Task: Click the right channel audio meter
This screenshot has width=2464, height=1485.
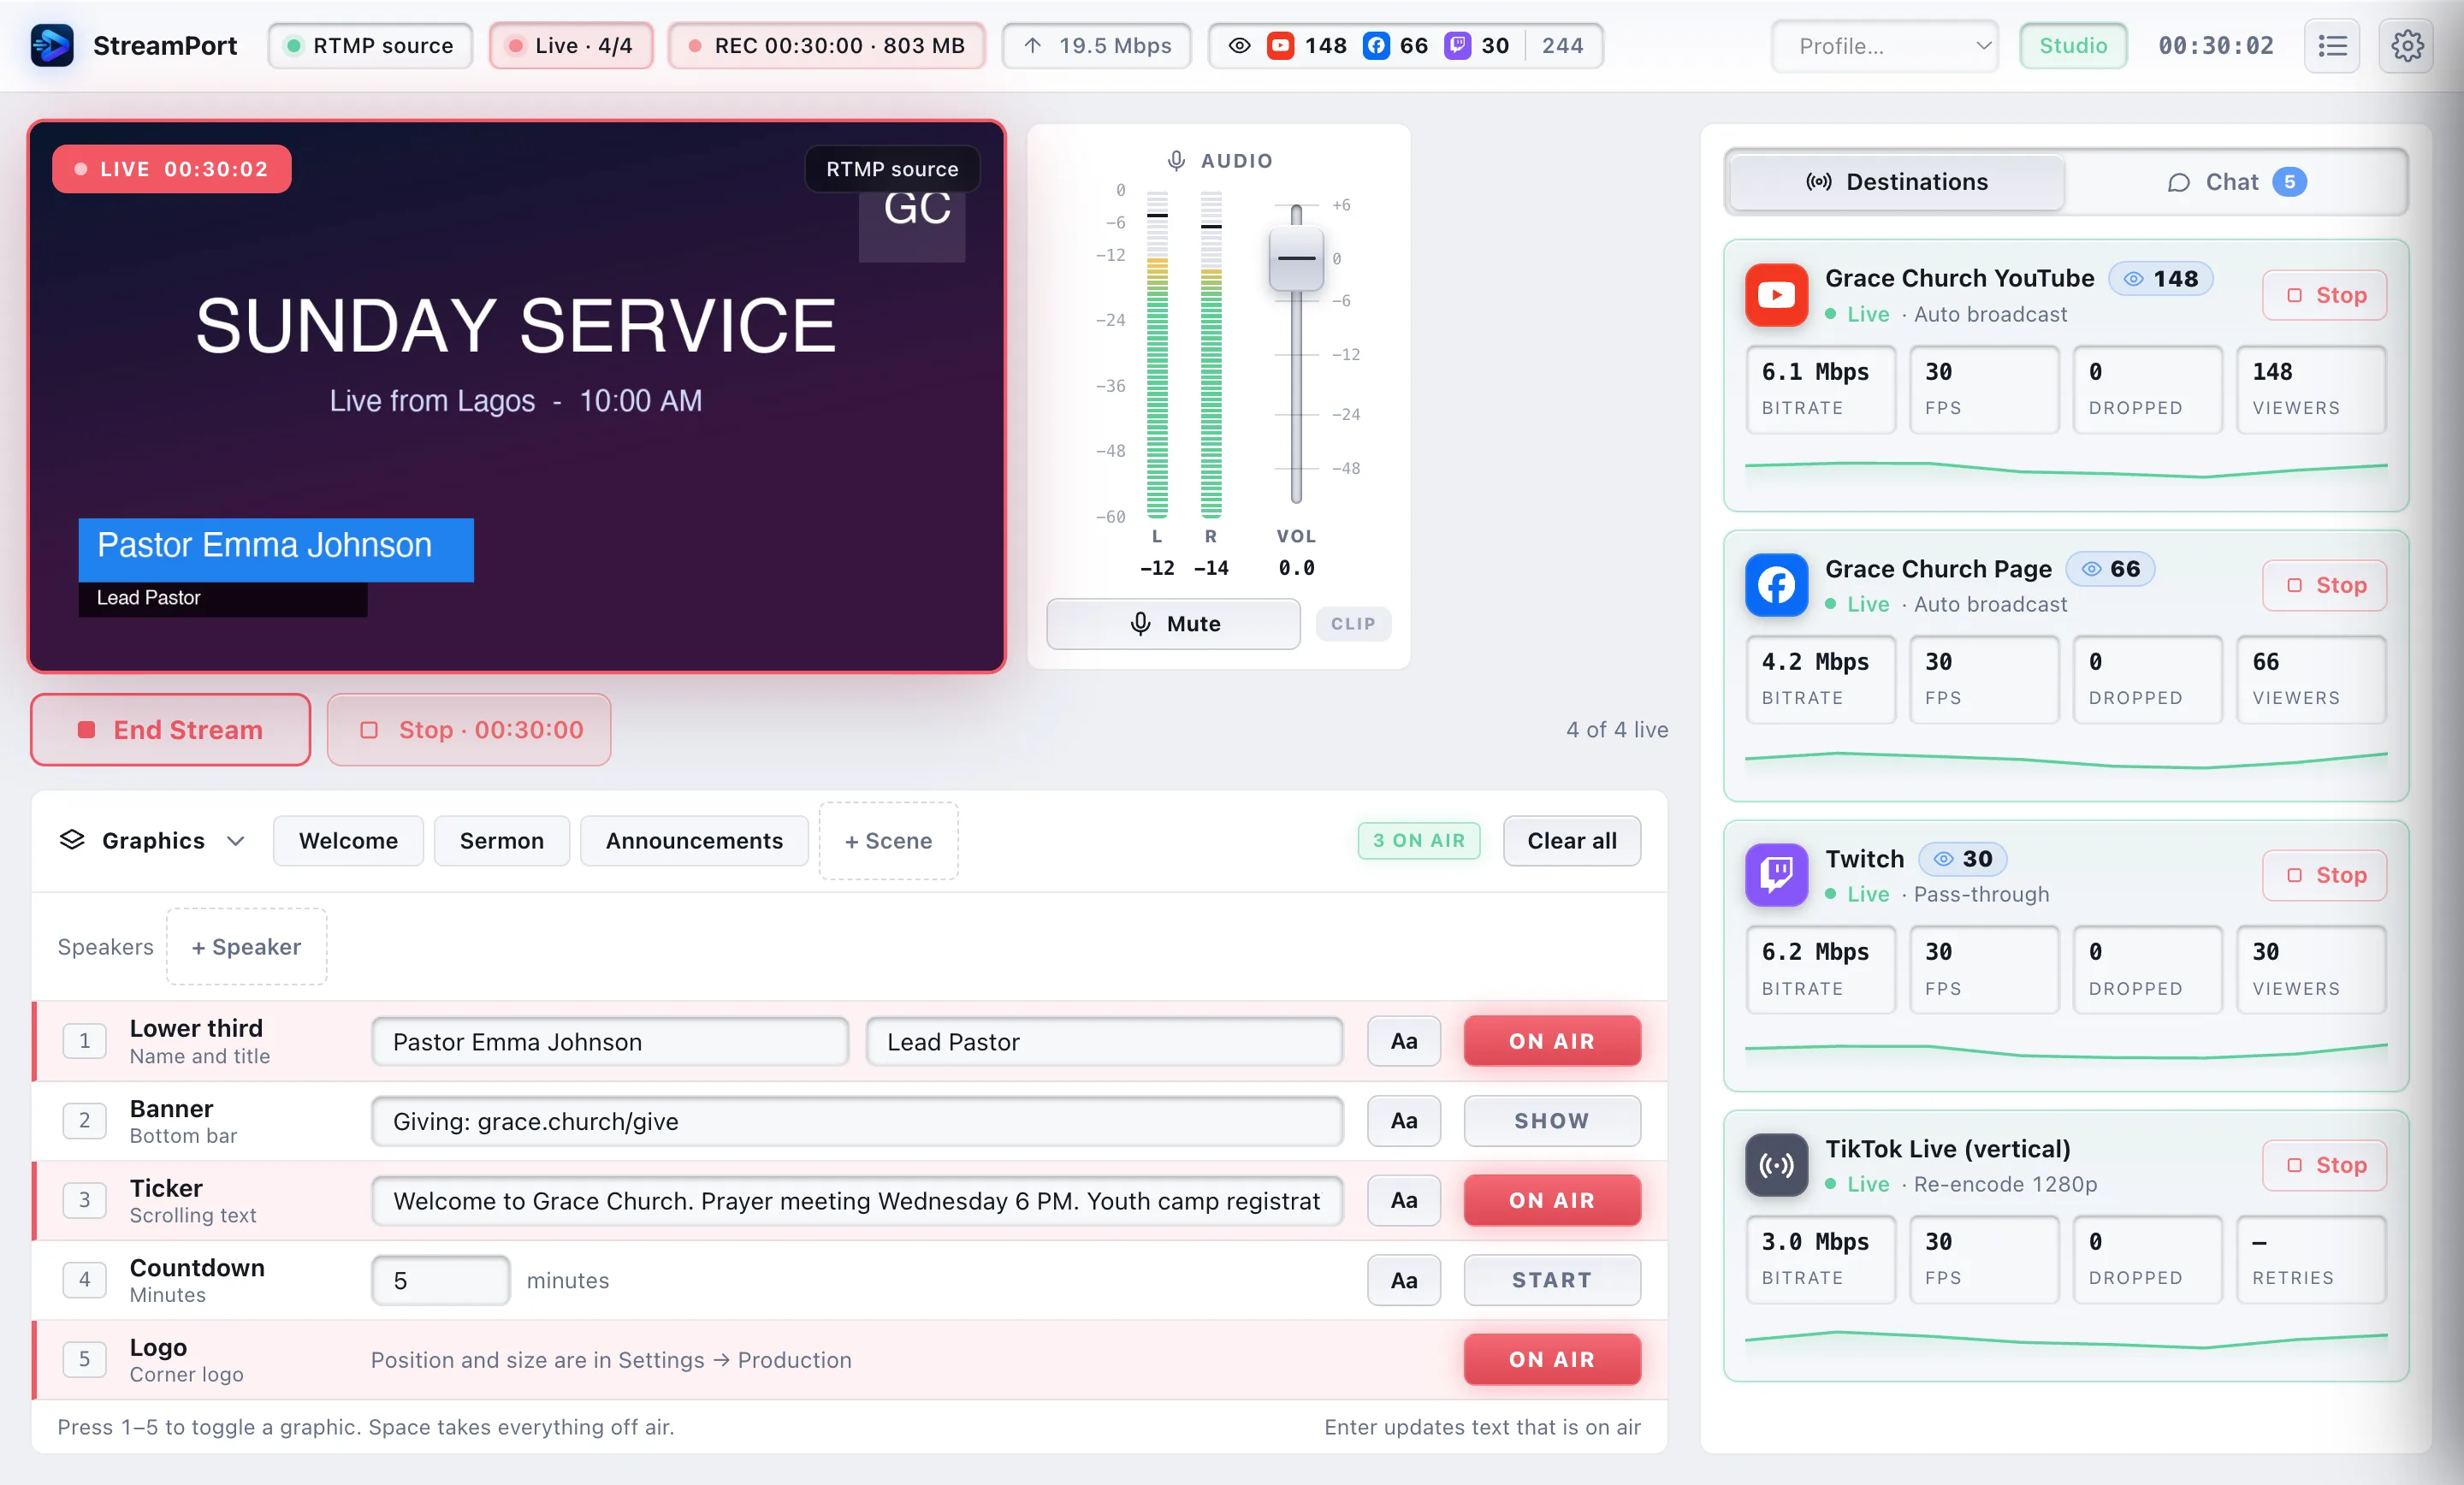Action: pos(1211,354)
